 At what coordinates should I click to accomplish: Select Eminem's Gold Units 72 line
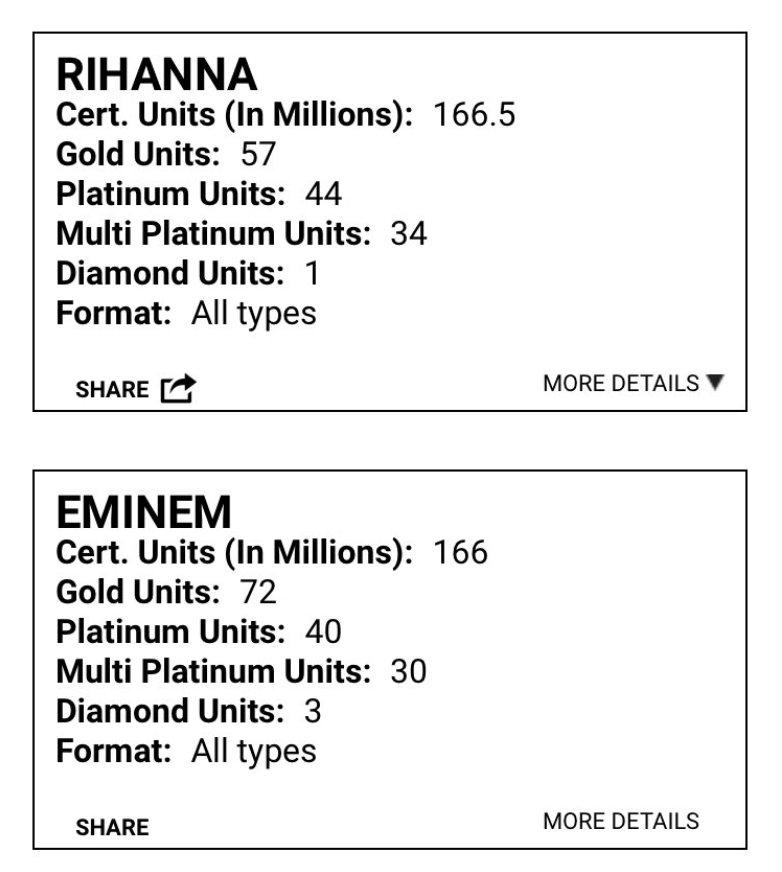(166, 592)
